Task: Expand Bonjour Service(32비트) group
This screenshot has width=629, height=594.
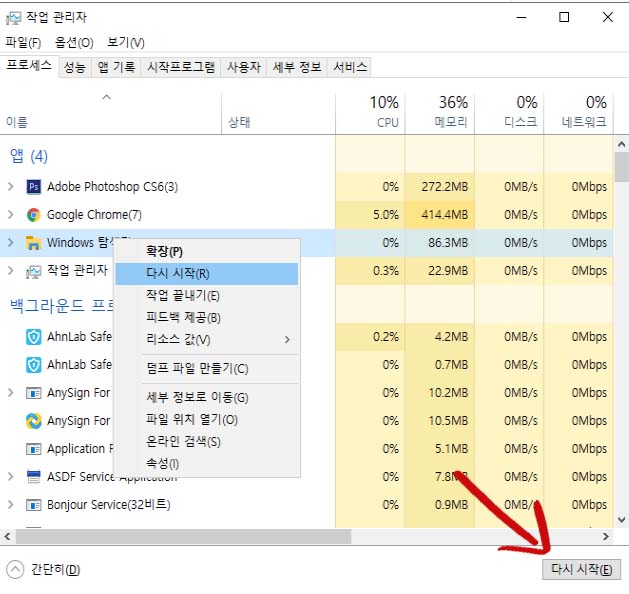Action: coord(11,505)
